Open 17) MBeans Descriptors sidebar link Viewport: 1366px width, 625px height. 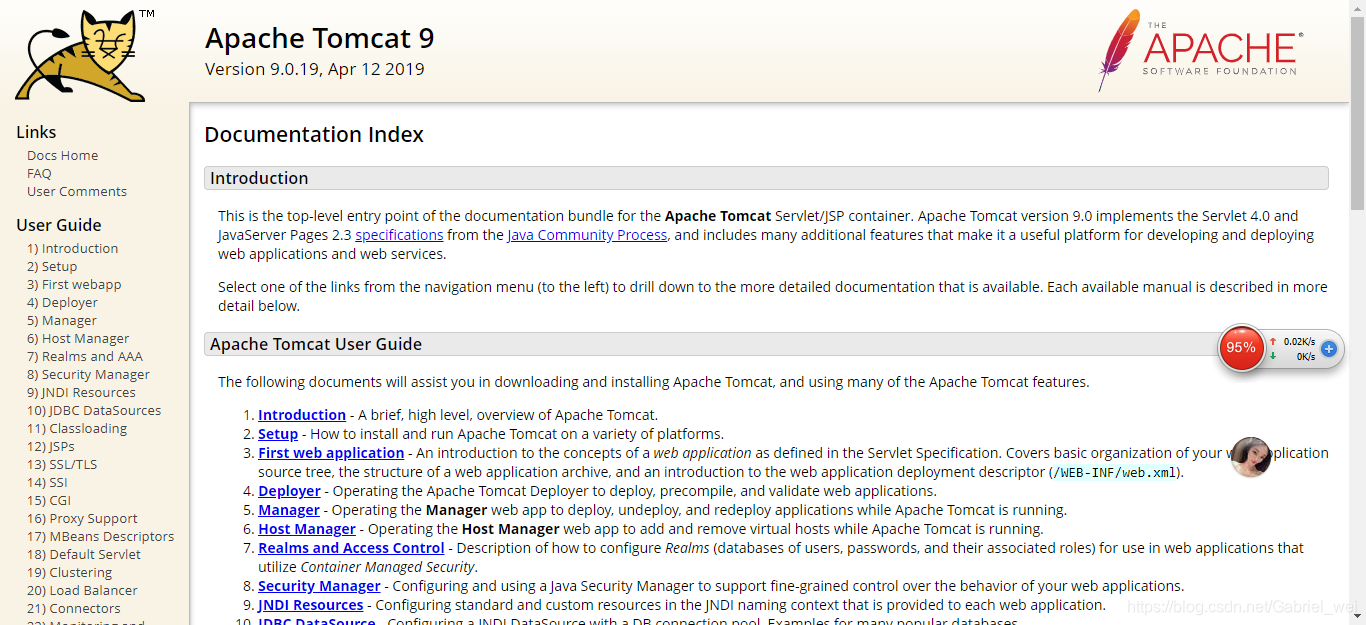(100, 536)
